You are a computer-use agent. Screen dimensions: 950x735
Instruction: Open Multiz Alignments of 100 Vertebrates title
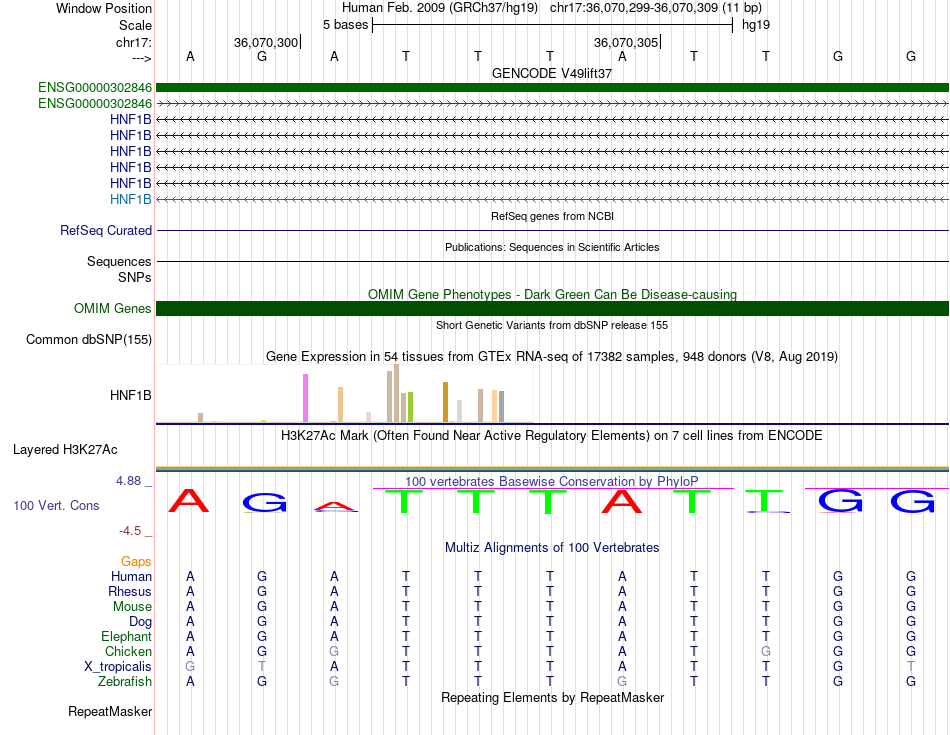[x=552, y=548]
